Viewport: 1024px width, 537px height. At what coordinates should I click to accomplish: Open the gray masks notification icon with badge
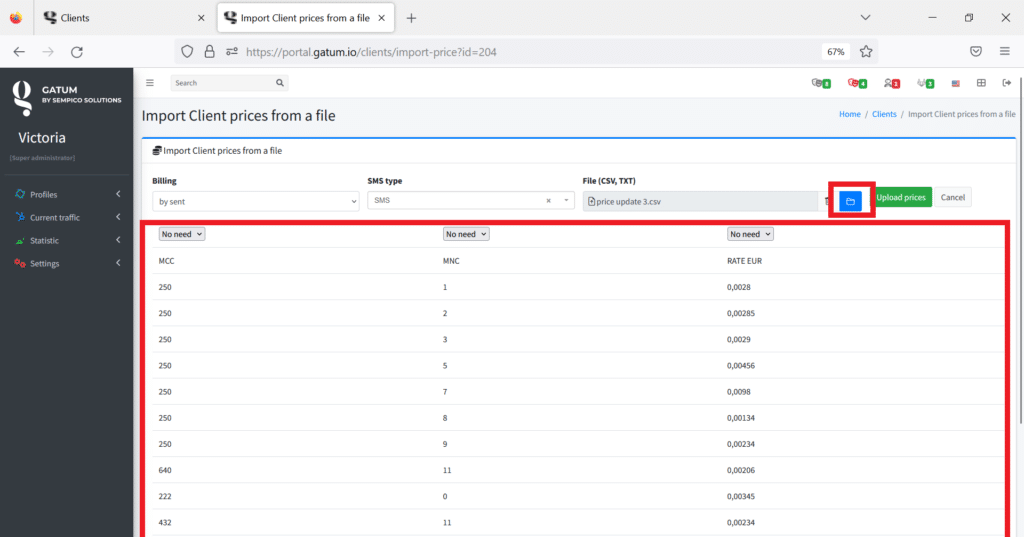click(x=821, y=83)
